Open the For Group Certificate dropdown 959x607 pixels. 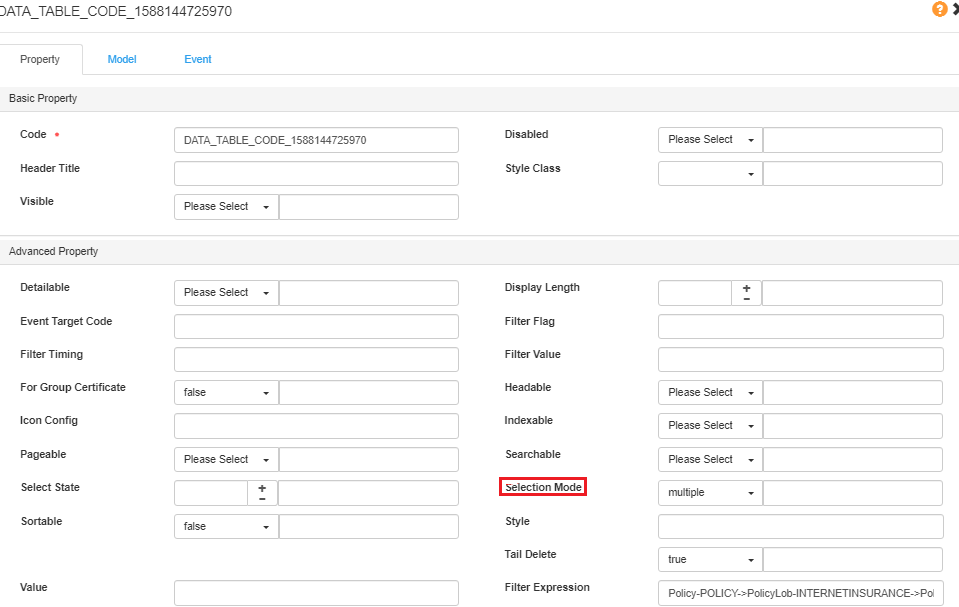click(x=226, y=393)
